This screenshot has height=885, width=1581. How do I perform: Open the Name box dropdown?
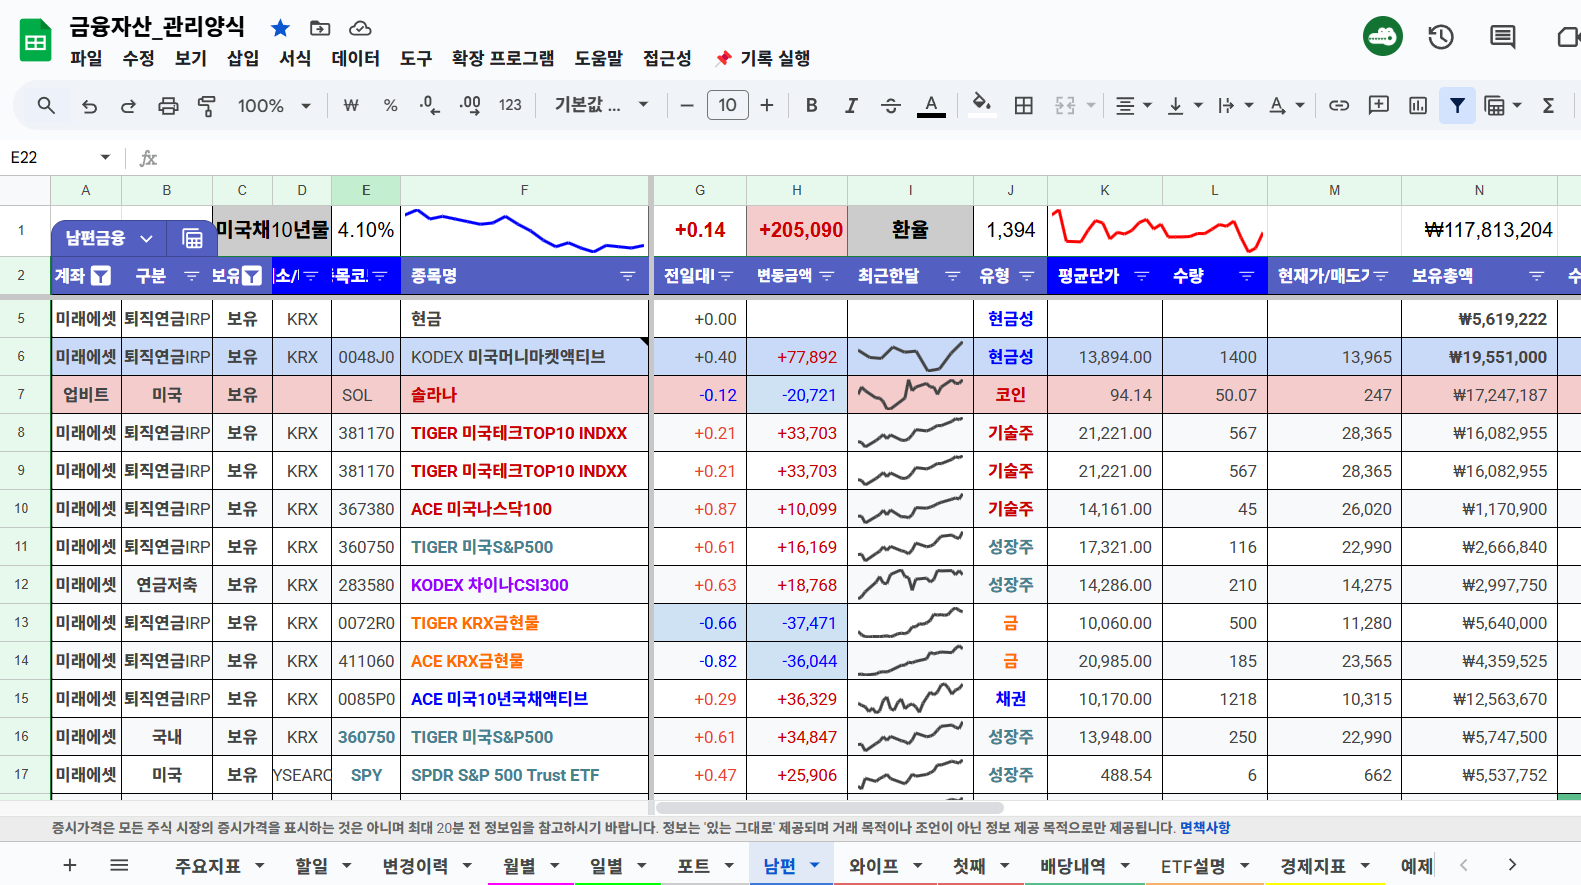click(105, 157)
